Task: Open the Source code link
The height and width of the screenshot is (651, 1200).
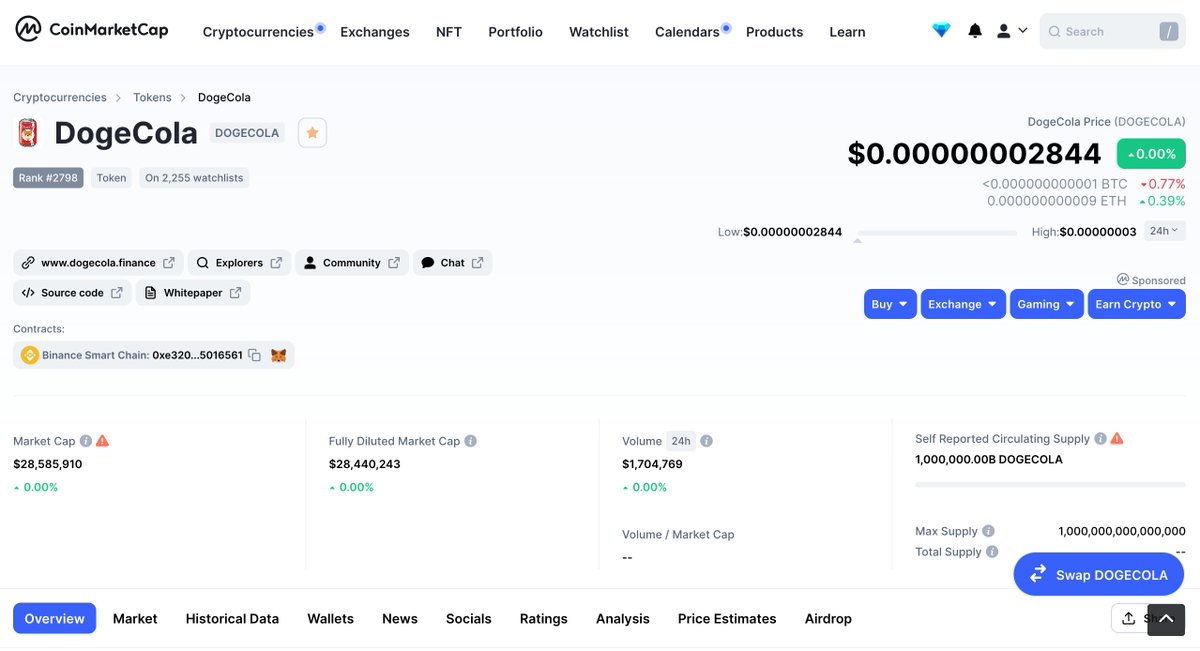Action: (72, 293)
